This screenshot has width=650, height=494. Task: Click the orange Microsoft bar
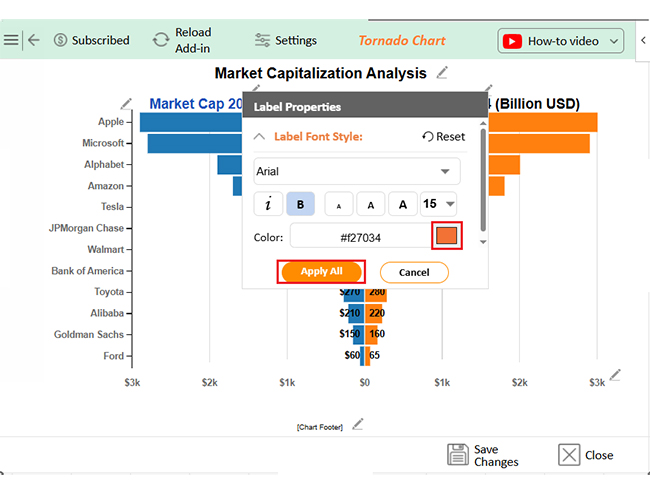coord(539,143)
